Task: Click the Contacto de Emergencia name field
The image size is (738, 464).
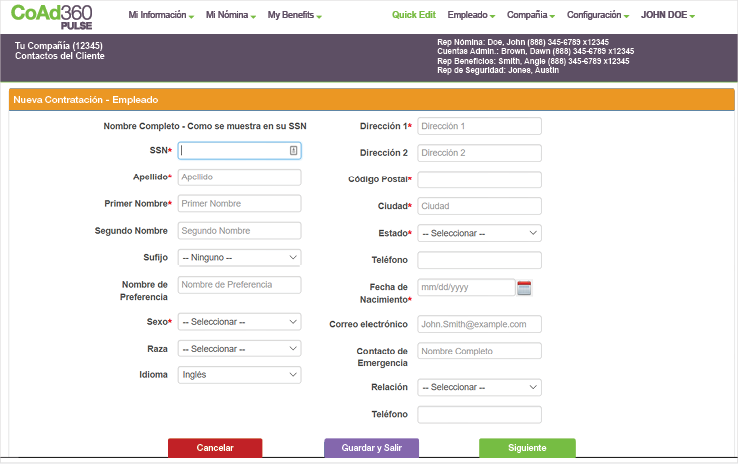Action: [479, 351]
